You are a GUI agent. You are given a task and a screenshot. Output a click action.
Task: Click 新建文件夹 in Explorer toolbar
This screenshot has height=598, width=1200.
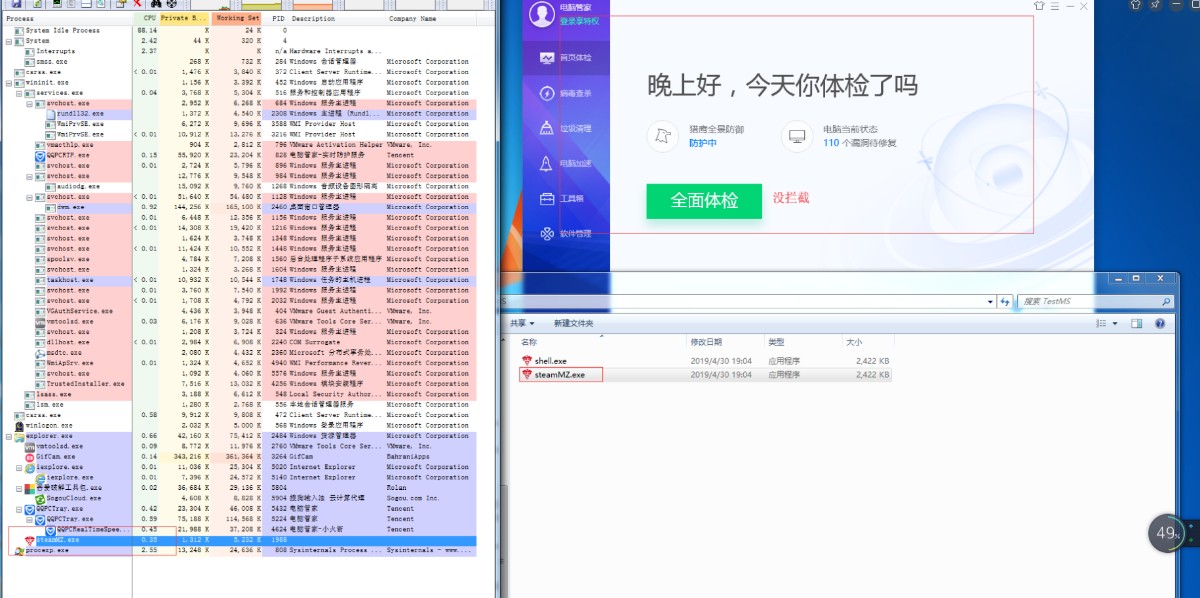point(574,323)
